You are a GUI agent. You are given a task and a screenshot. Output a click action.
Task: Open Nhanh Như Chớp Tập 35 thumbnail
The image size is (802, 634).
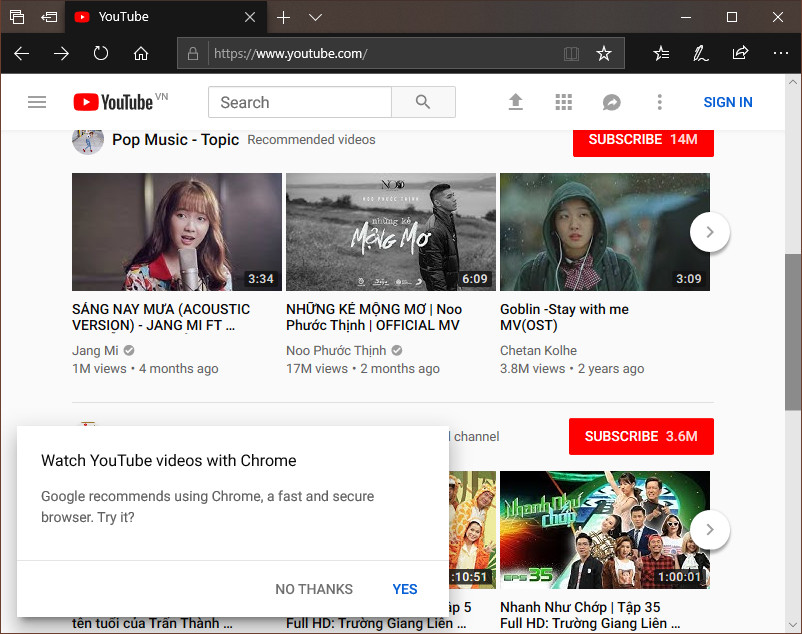click(x=605, y=530)
